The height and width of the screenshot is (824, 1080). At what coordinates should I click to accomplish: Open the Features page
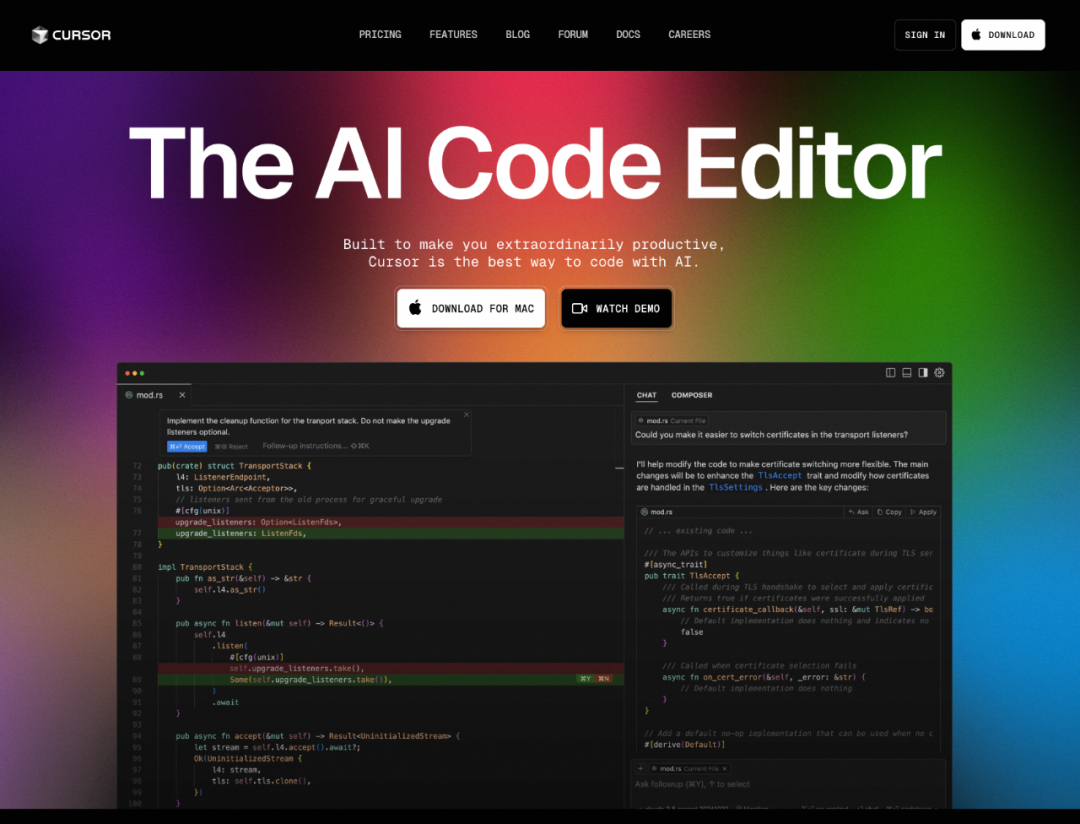click(x=453, y=34)
